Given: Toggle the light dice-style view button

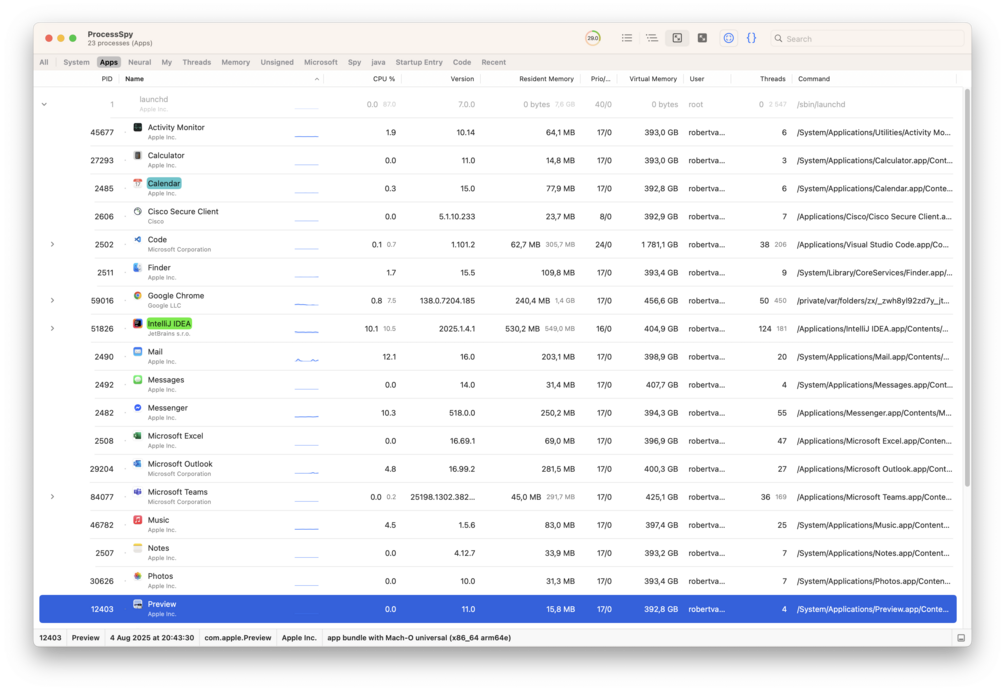Looking at the screenshot, I should [x=677, y=38].
